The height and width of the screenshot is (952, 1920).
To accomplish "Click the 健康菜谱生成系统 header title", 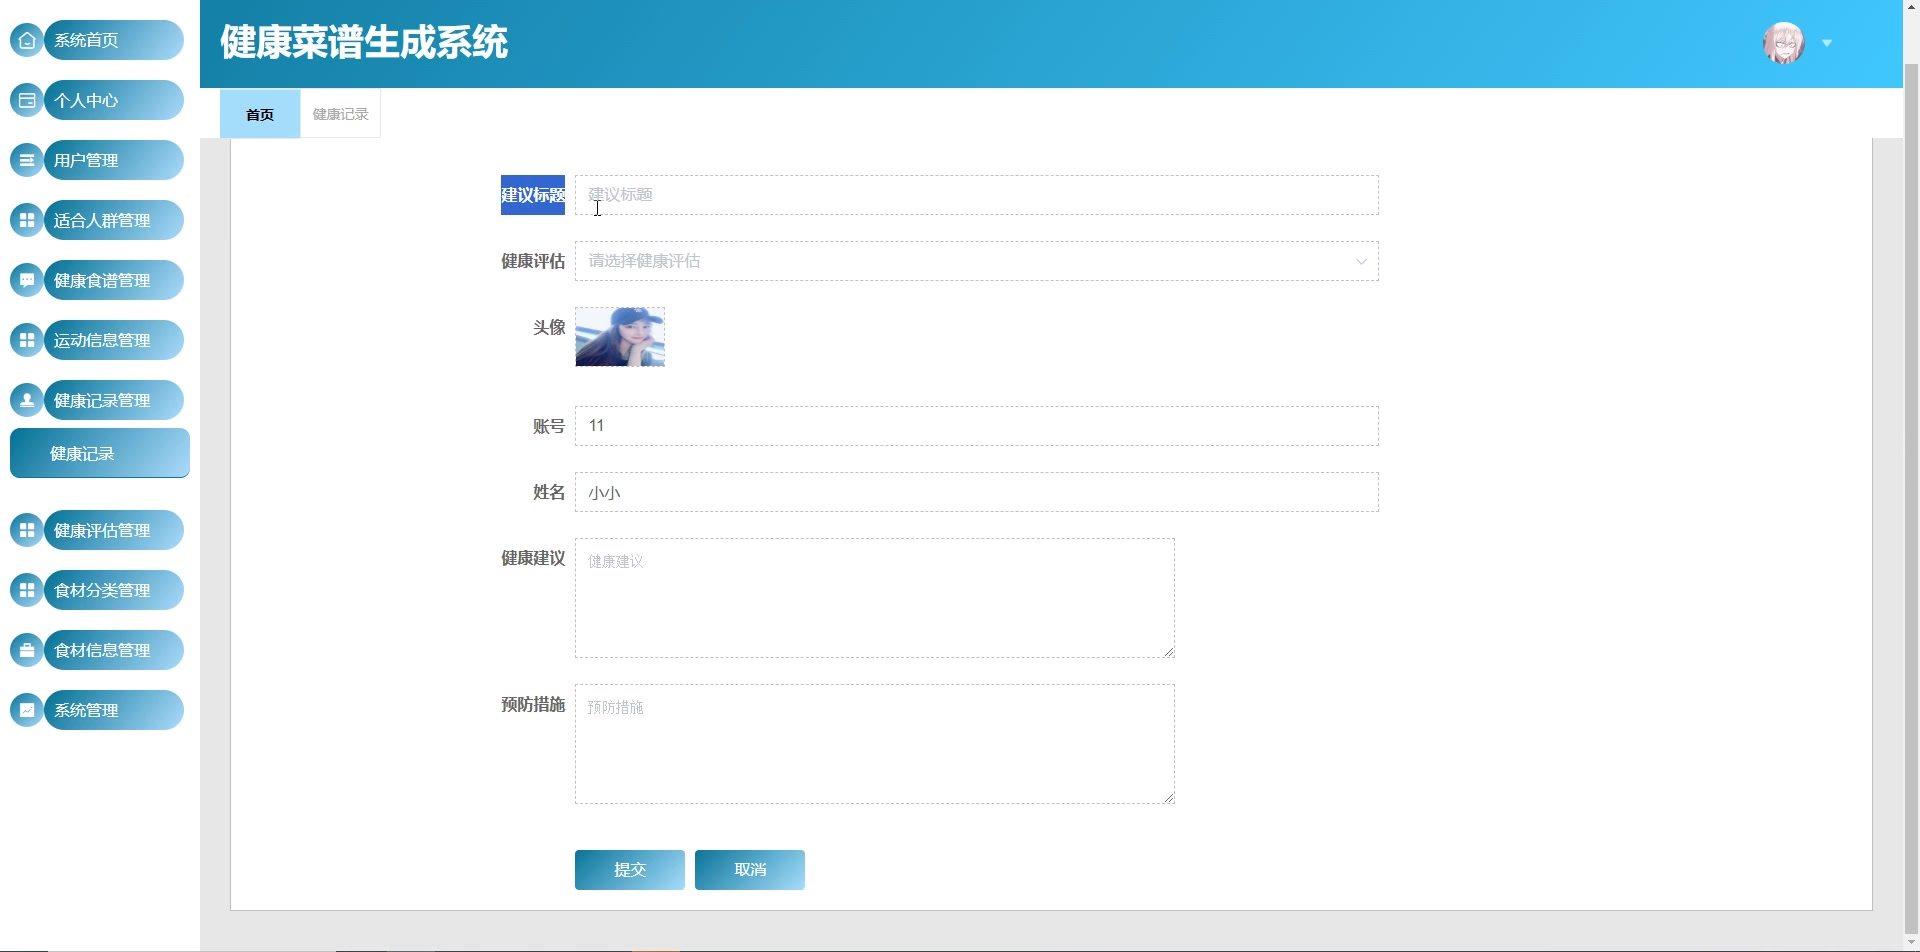I will 364,43.
